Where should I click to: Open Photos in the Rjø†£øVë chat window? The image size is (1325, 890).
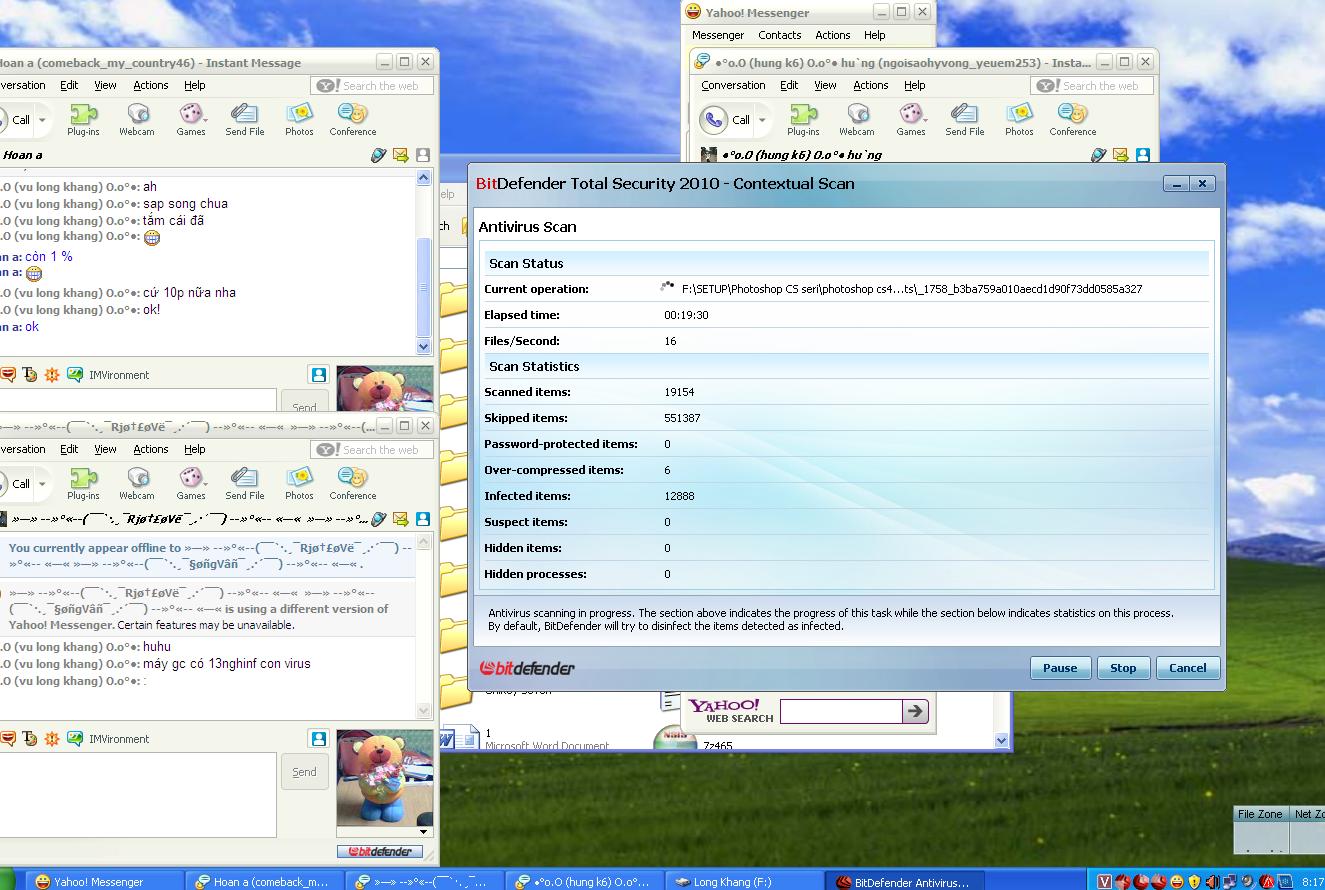tap(299, 483)
